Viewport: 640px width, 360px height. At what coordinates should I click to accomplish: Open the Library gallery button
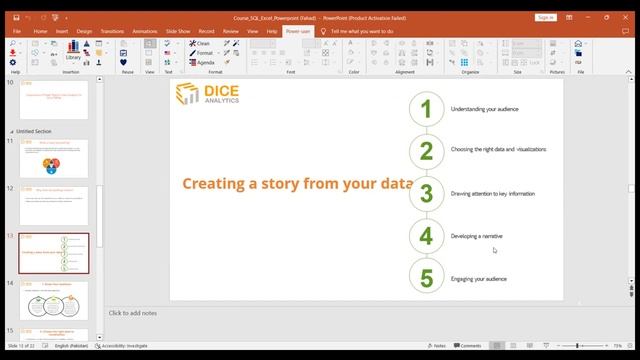tap(73, 51)
